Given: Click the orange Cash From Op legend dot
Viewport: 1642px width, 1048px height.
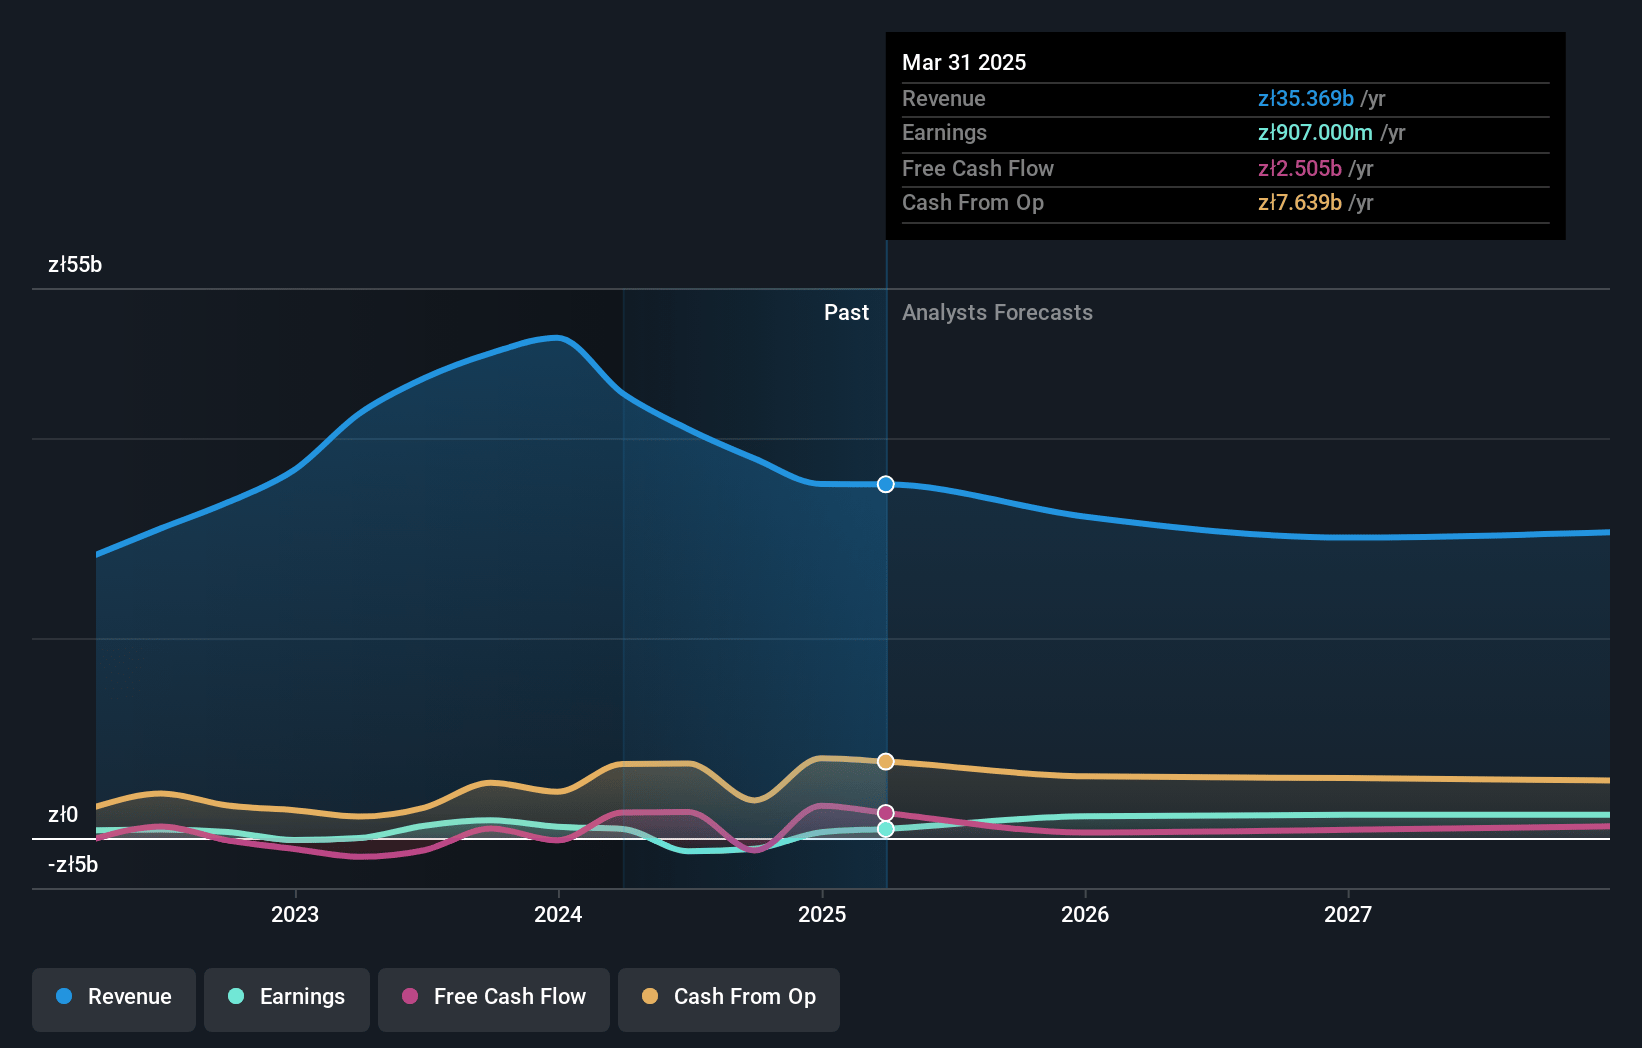Looking at the screenshot, I should [650, 996].
